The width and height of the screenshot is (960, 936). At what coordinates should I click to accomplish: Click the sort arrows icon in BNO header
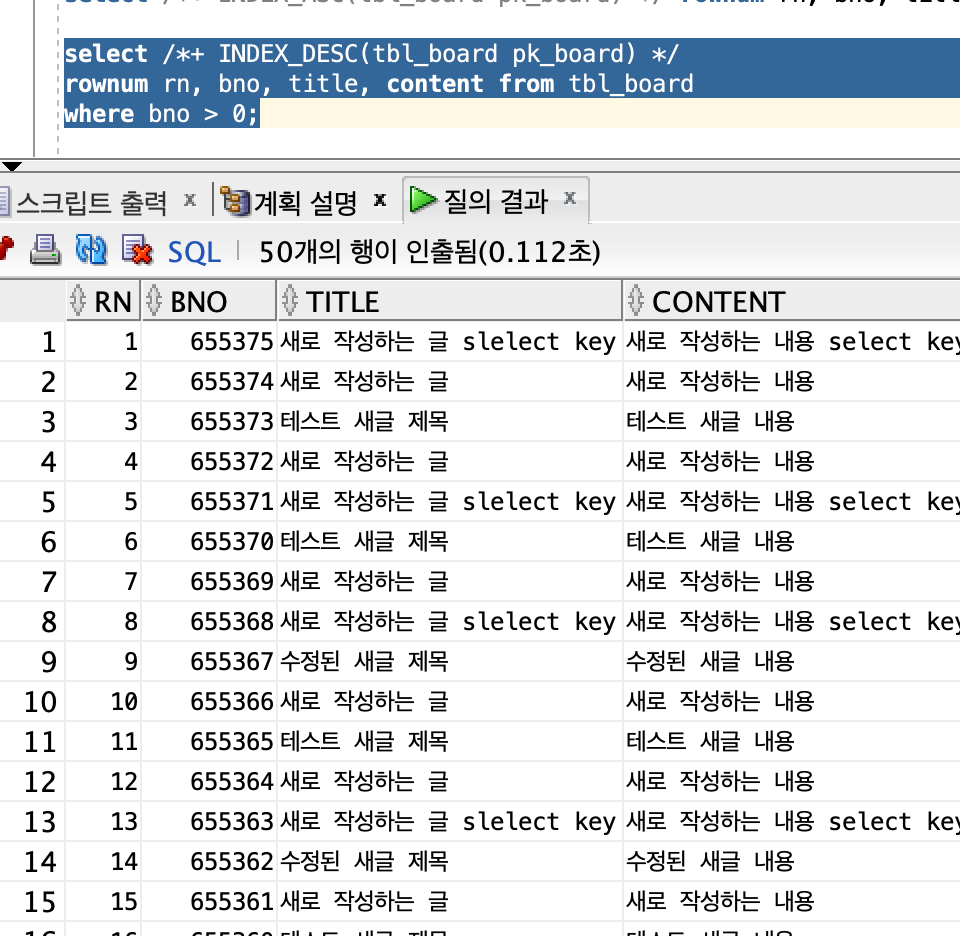154,301
